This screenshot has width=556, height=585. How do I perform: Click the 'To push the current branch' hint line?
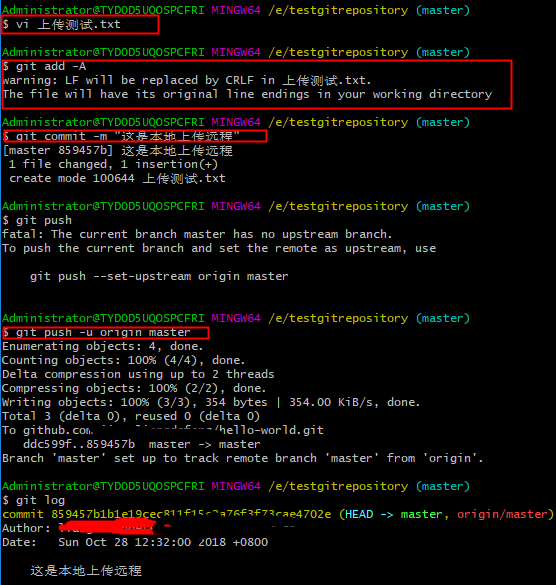tap(219, 248)
